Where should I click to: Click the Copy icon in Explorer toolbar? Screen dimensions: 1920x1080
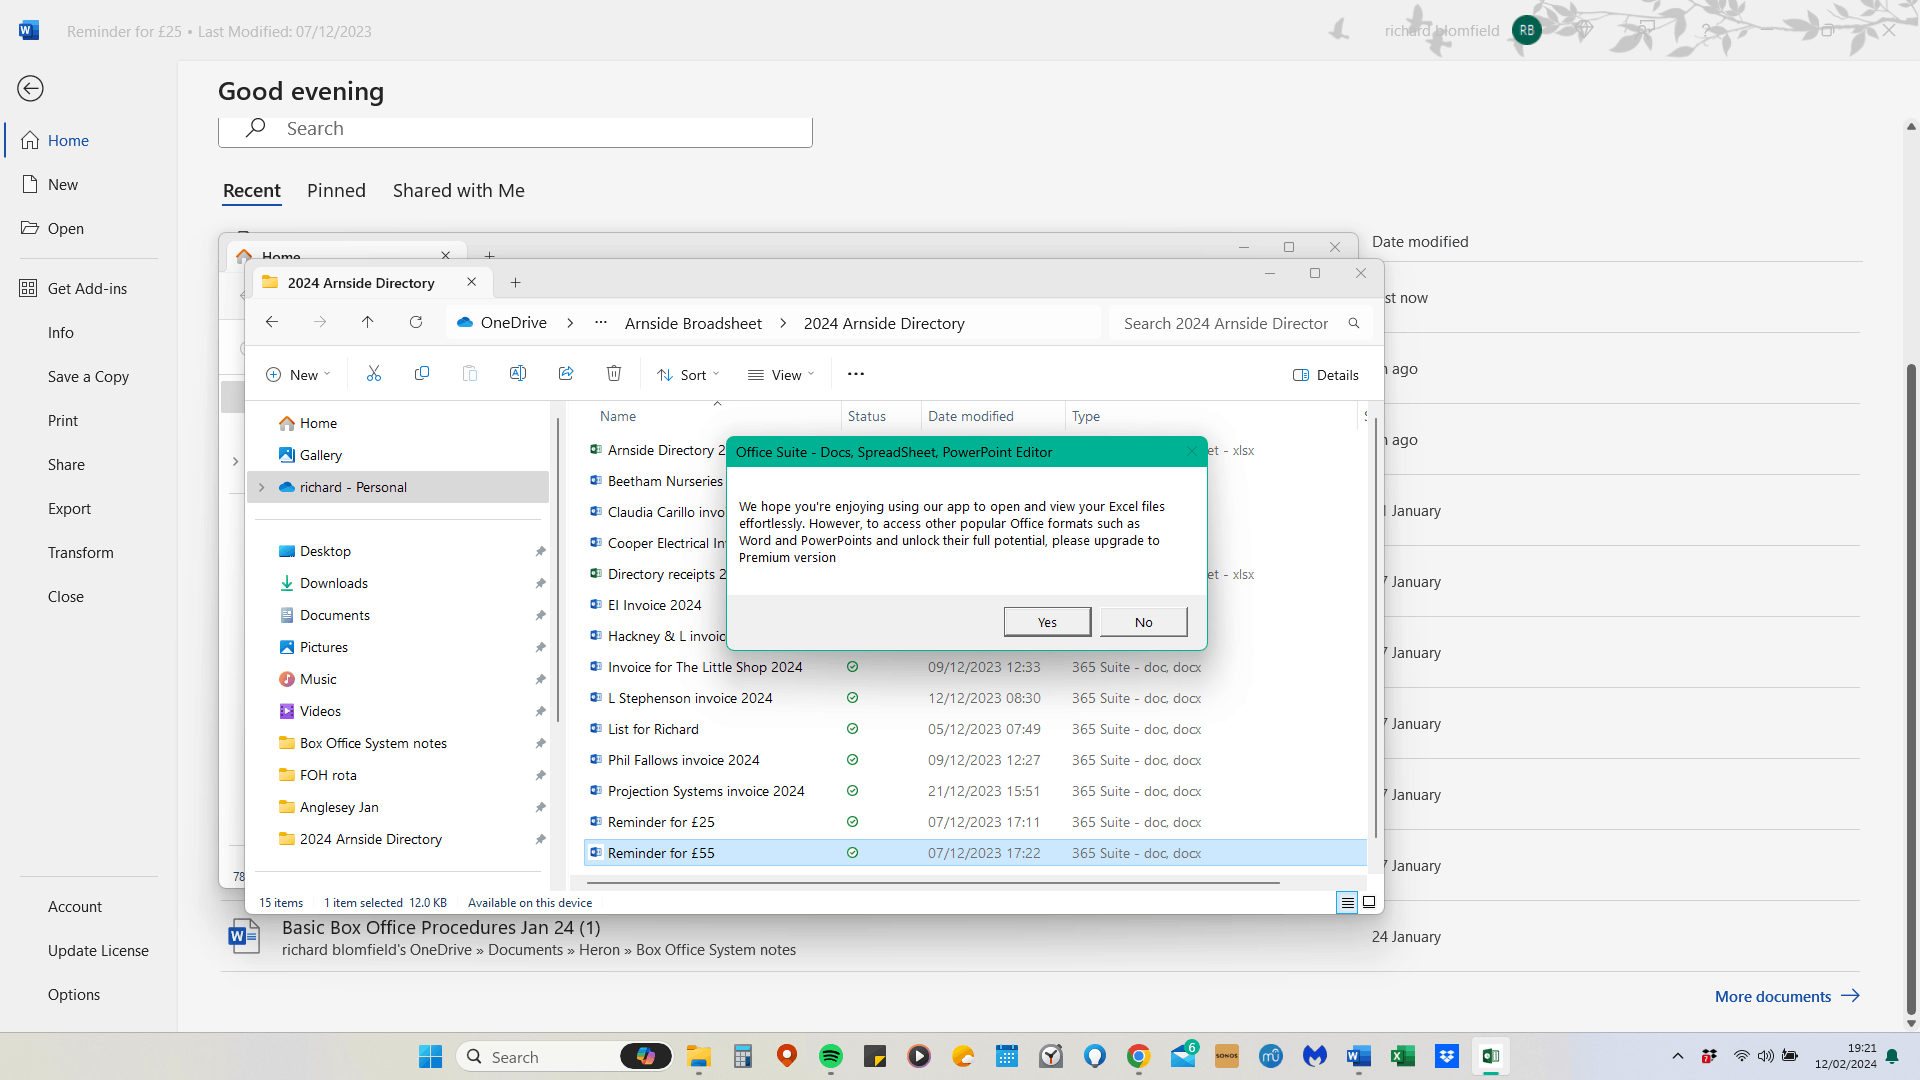[422, 374]
